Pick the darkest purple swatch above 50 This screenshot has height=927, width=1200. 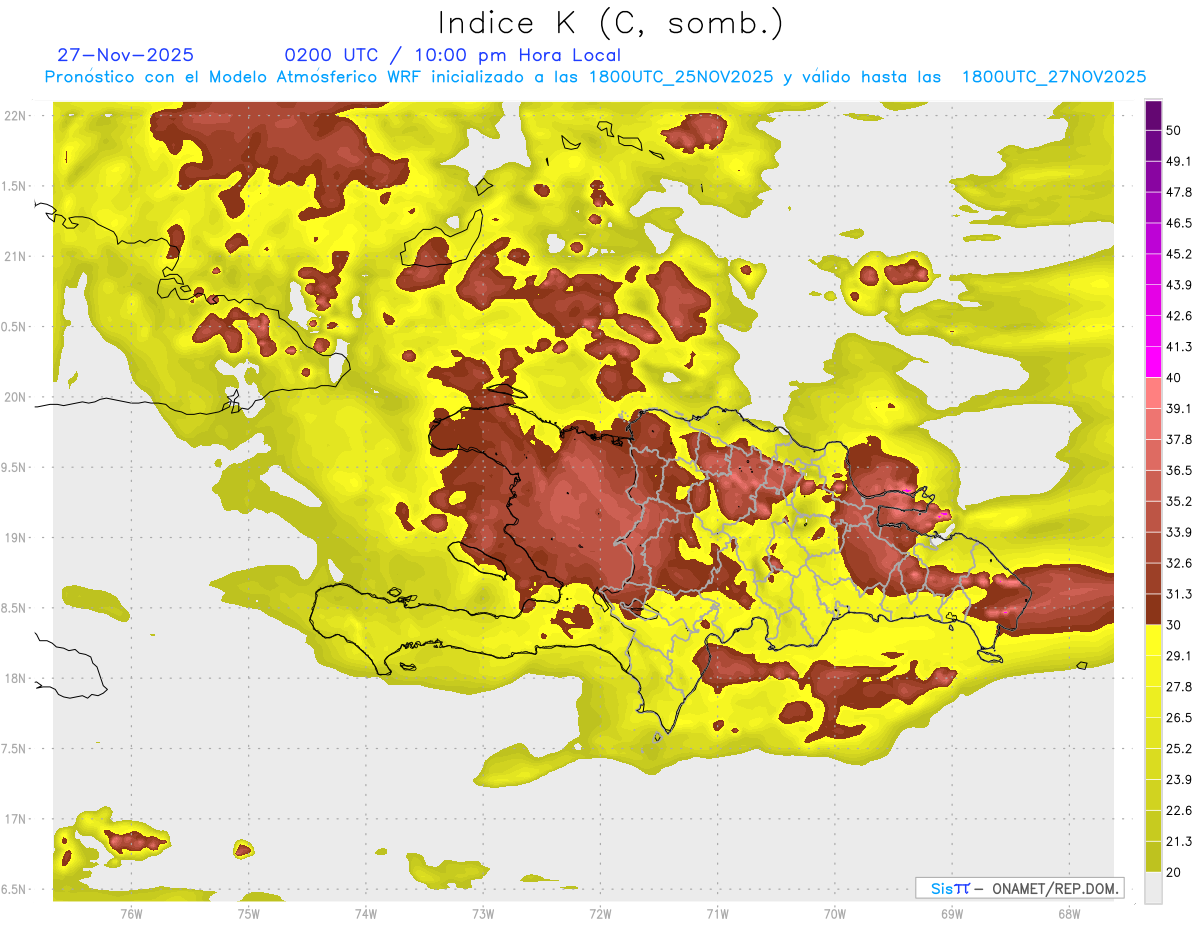pos(1153,116)
